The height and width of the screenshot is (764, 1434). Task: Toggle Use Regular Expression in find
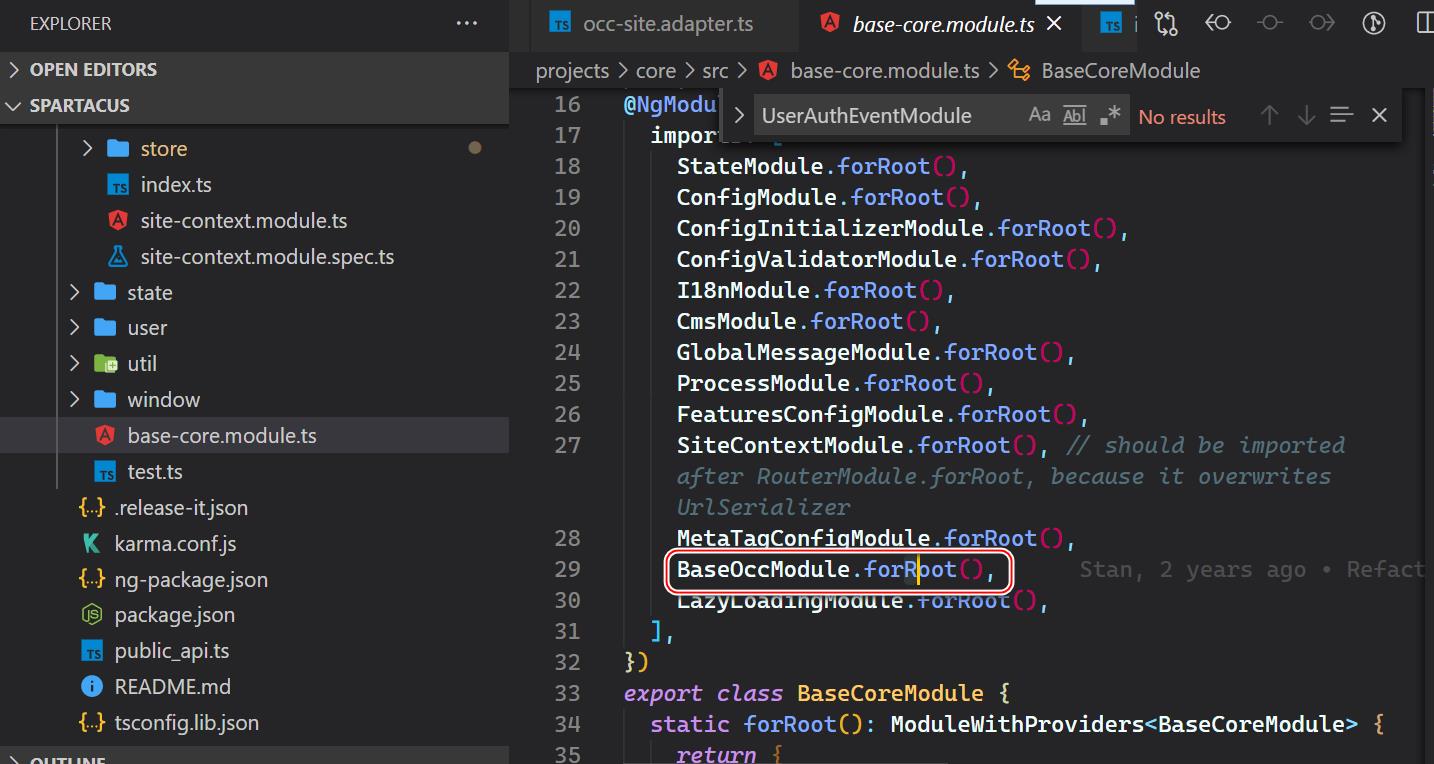[1110, 116]
